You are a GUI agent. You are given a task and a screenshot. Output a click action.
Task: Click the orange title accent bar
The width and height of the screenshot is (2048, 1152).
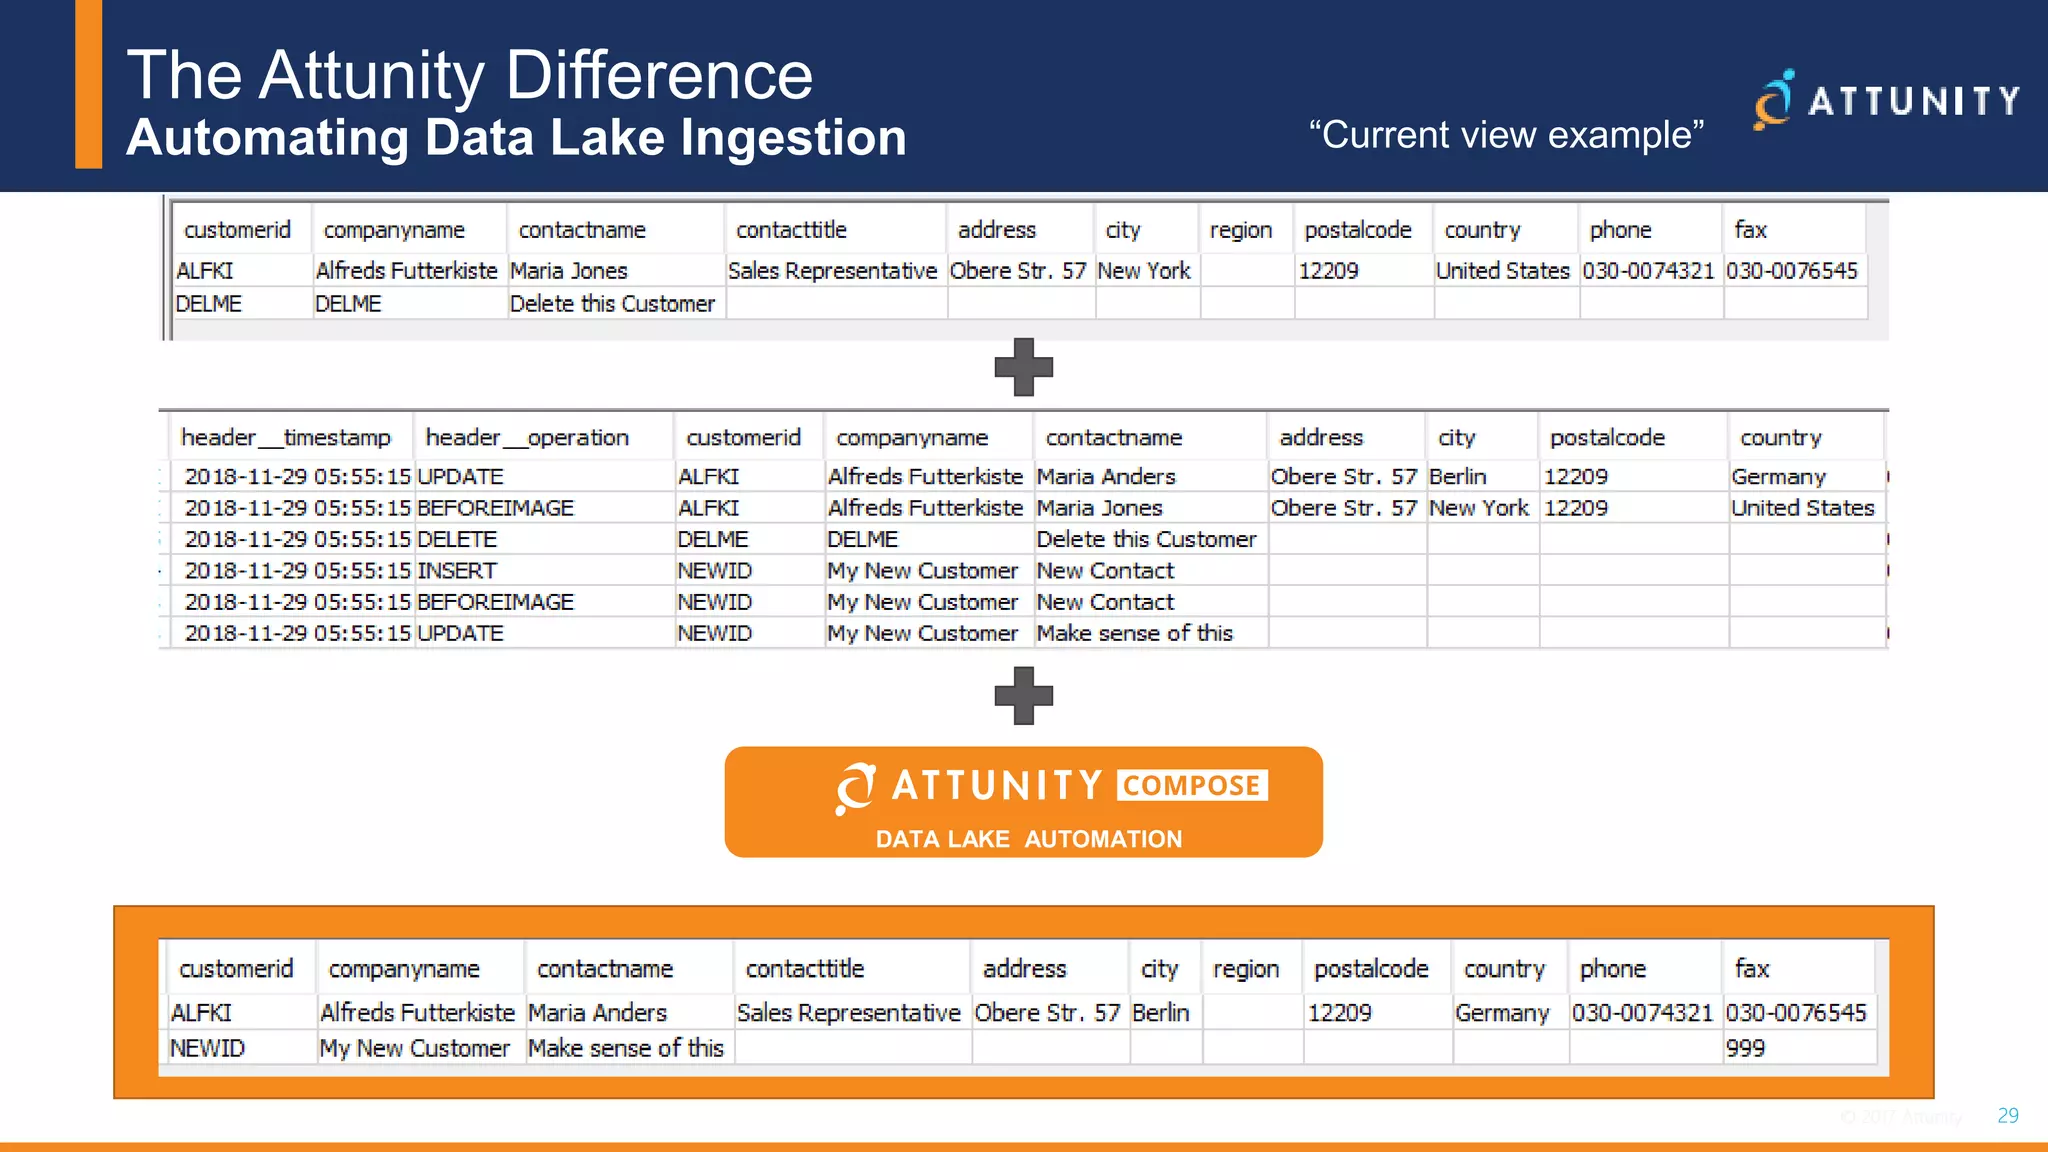click(89, 84)
